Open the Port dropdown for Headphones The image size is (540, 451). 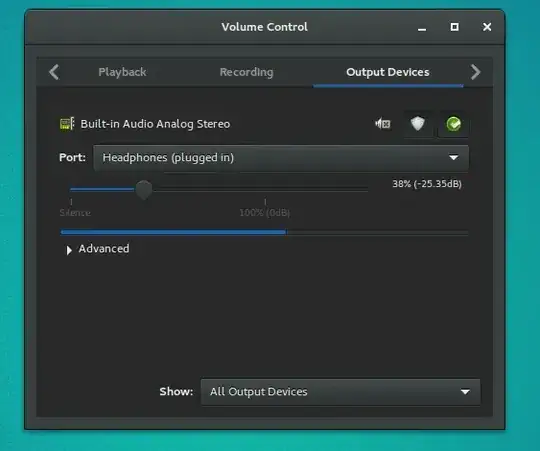[281, 158]
